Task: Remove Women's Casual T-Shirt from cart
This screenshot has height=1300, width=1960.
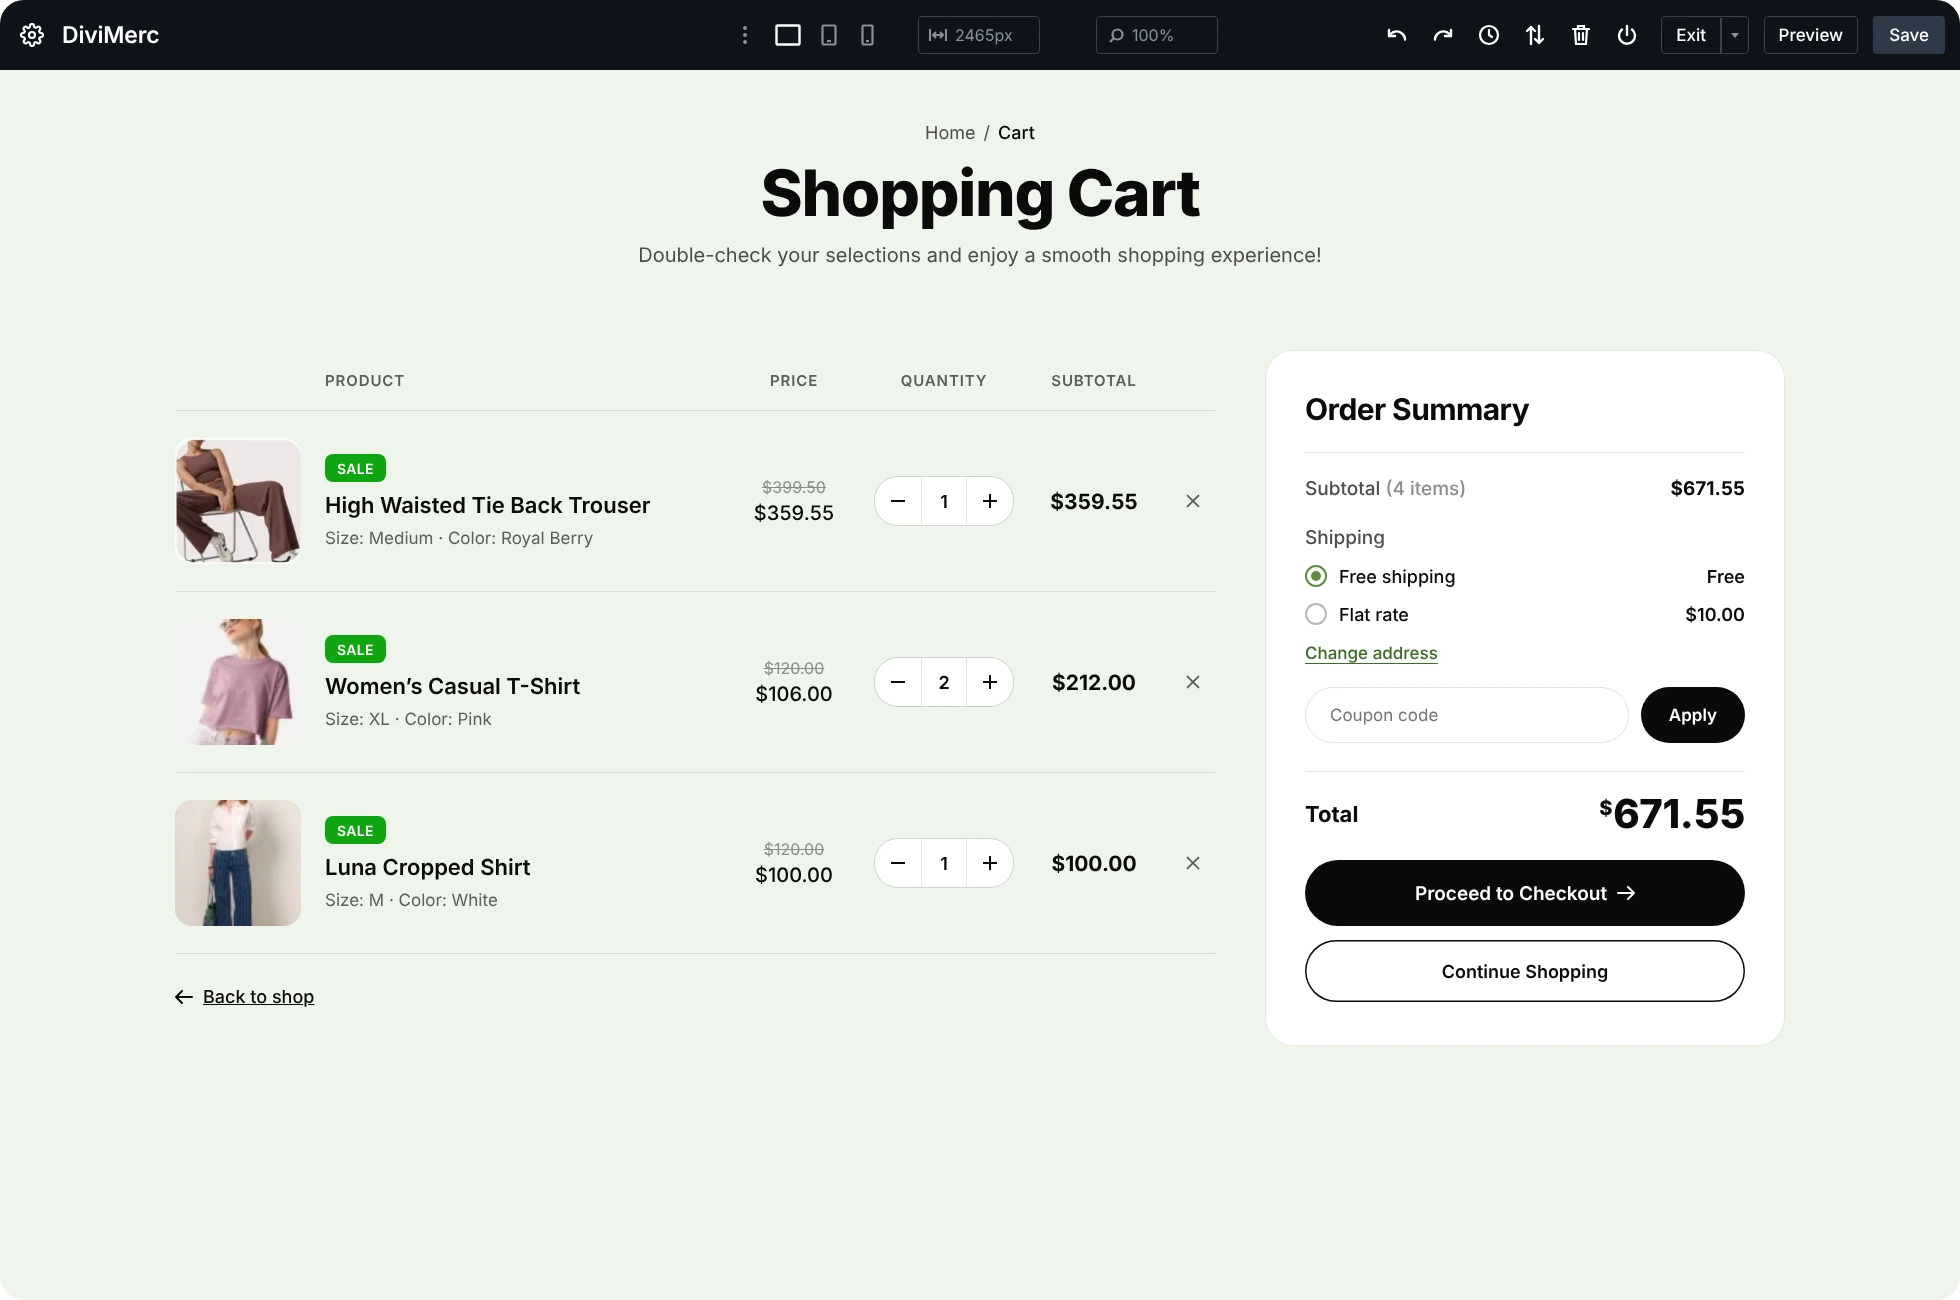Action: pos(1193,682)
